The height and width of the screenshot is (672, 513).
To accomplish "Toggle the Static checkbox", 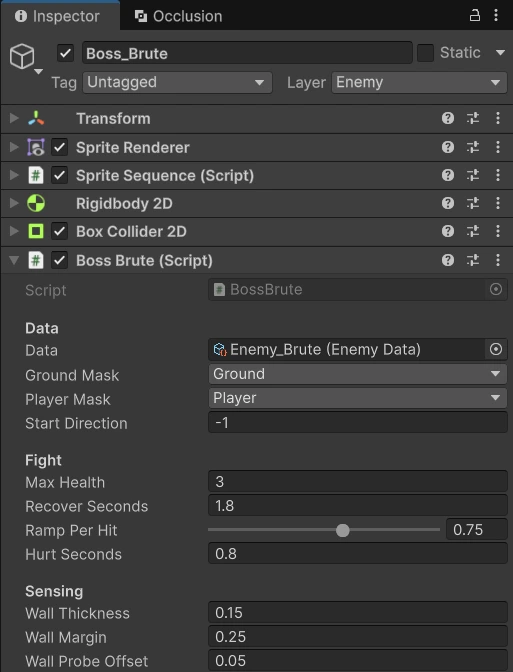I will (x=425, y=53).
